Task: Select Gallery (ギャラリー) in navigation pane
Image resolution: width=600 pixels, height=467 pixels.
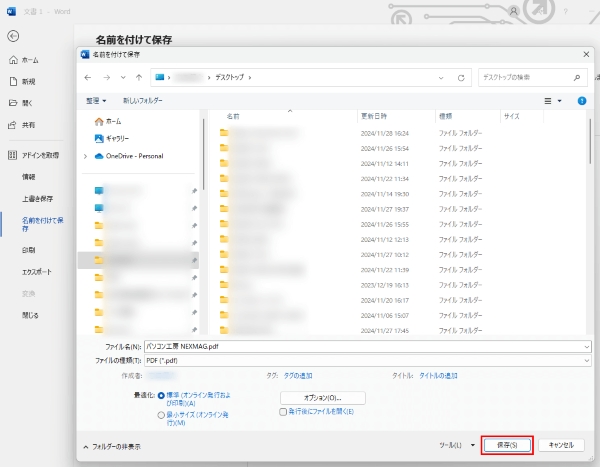Action: 112,139
